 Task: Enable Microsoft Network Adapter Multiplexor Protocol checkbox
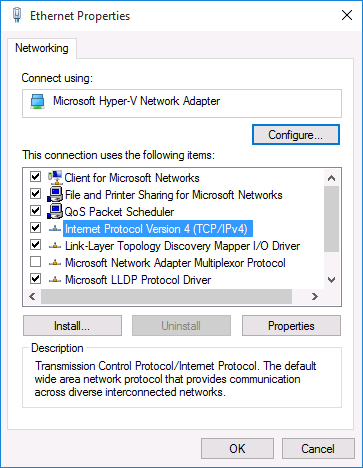(35, 262)
